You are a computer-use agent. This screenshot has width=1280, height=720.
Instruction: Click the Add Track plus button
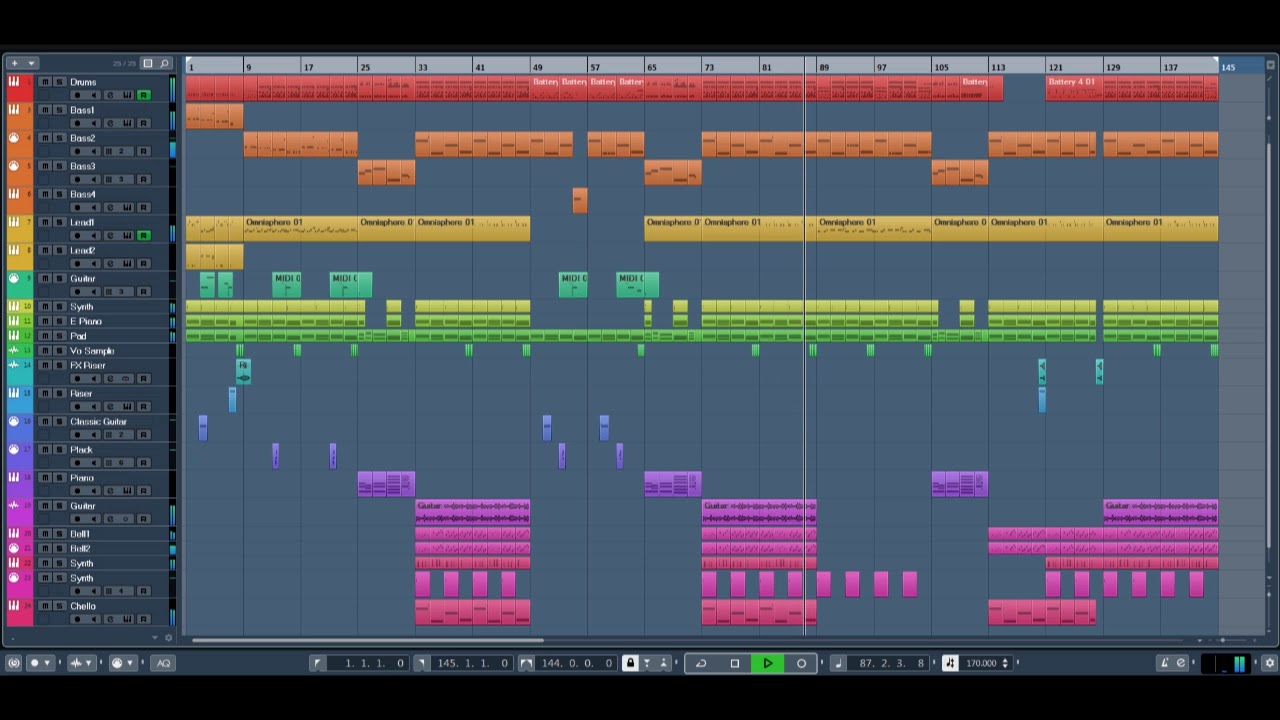pos(15,63)
